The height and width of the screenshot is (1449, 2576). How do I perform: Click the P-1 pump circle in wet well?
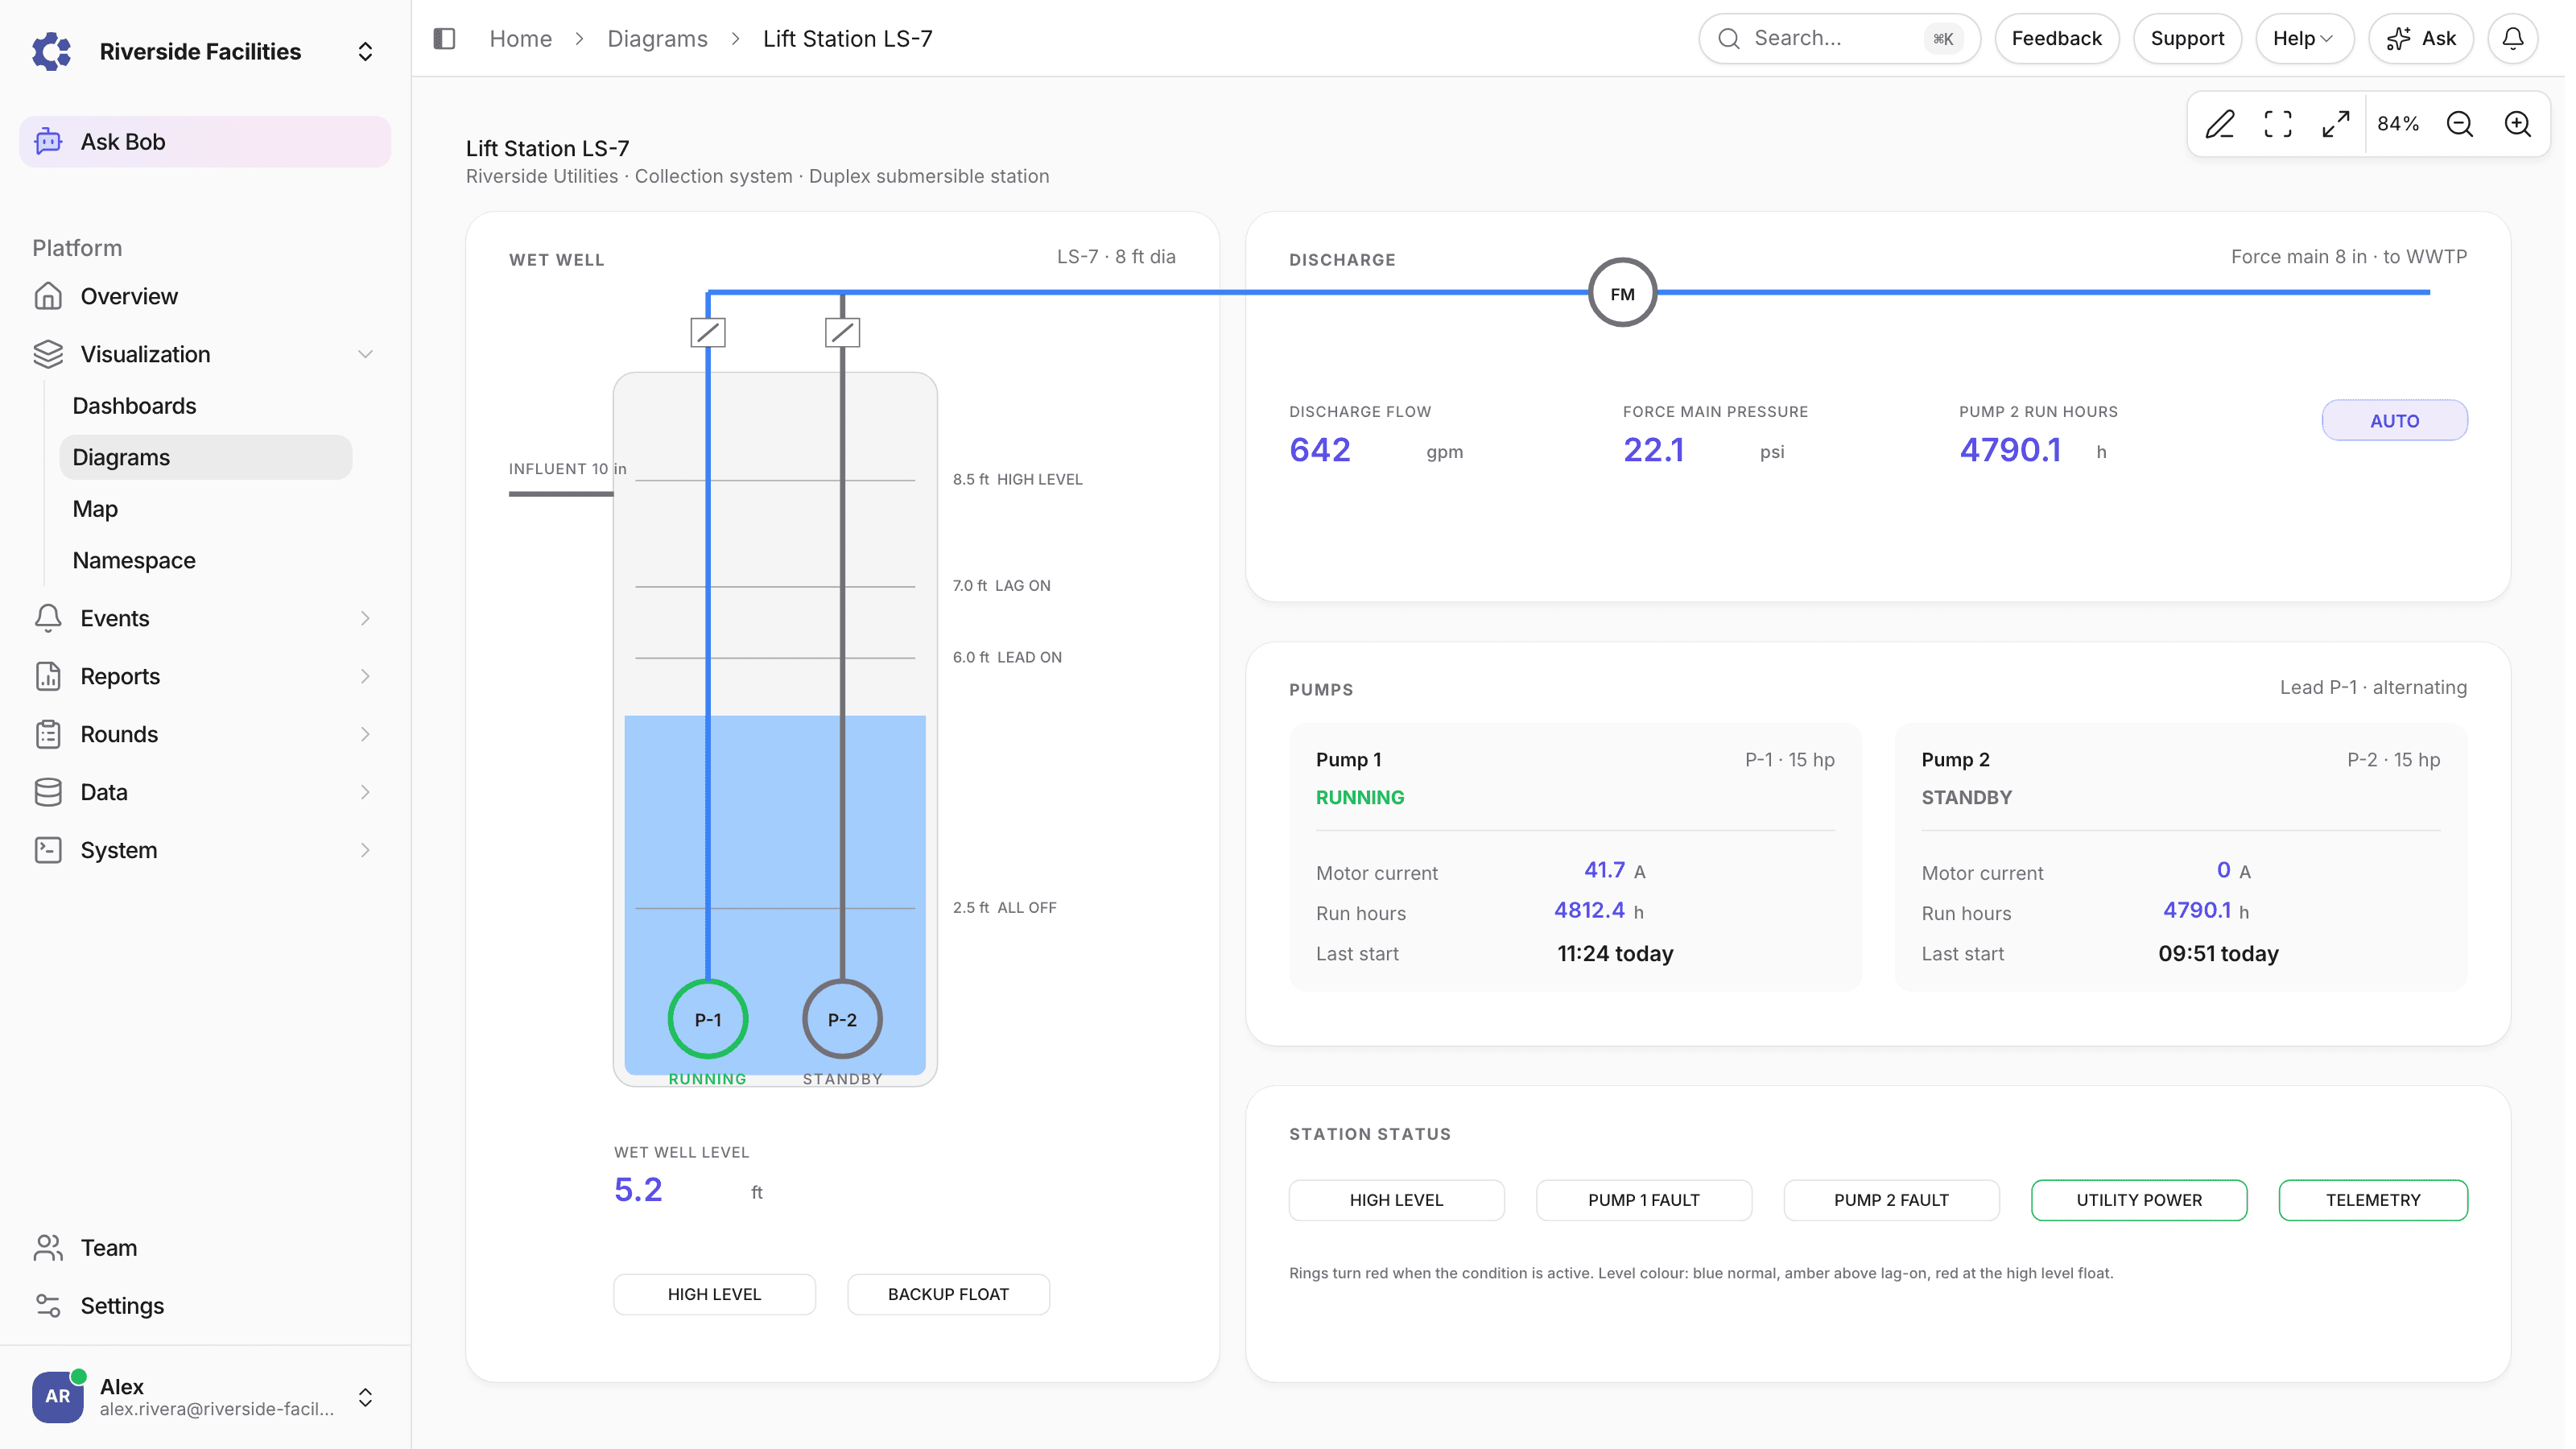(x=708, y=1019)
